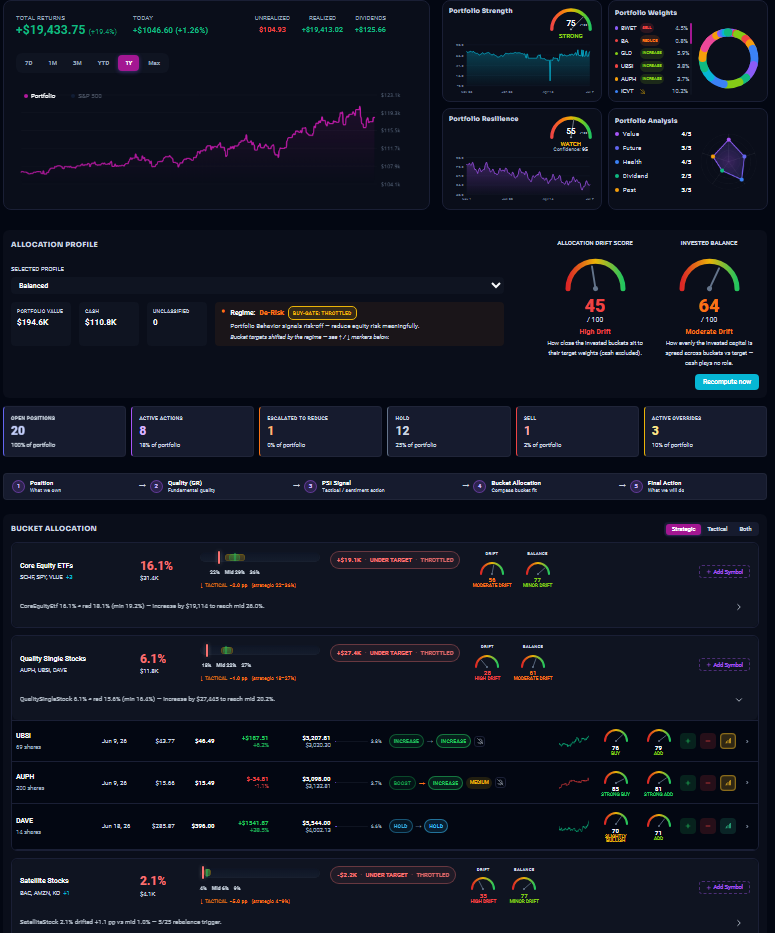Click the AUPH STRONG BUY gauge

tap(615, 783)
